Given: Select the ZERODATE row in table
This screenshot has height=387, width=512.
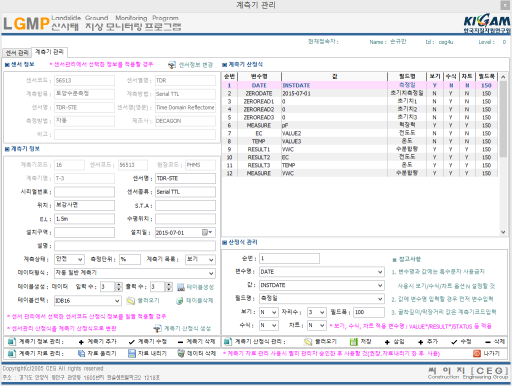Looking at the screenshot, I should pyautogui.click(x=360, y=94).
